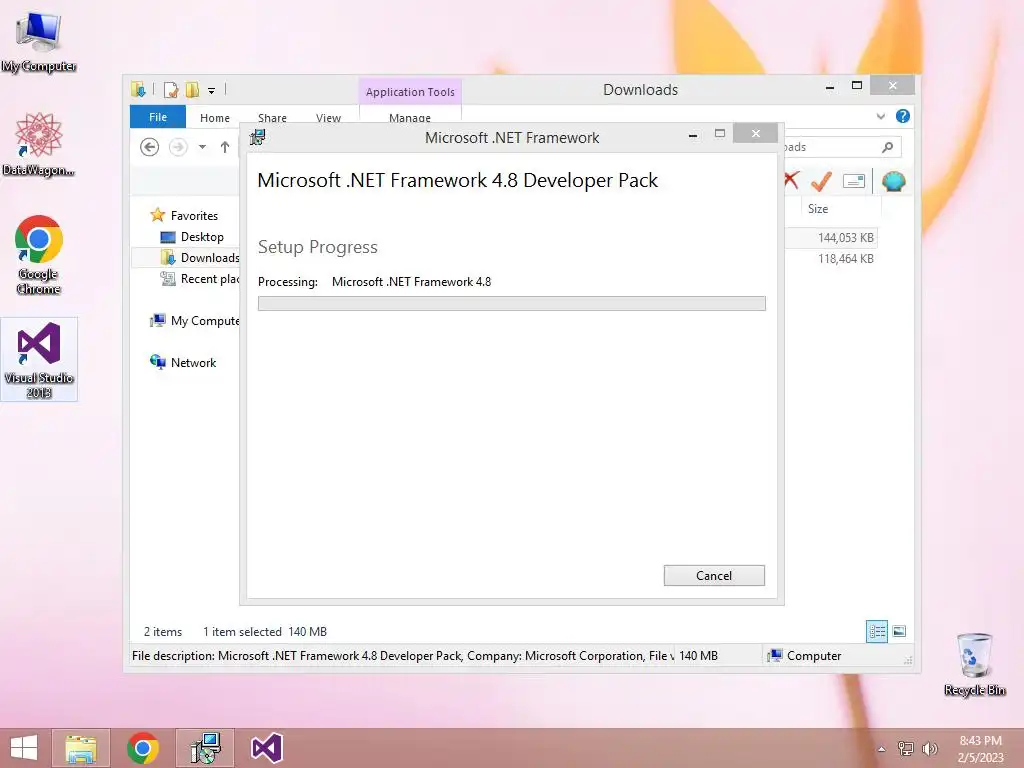Select the Application Tools contextual tab

coord(410,92)
